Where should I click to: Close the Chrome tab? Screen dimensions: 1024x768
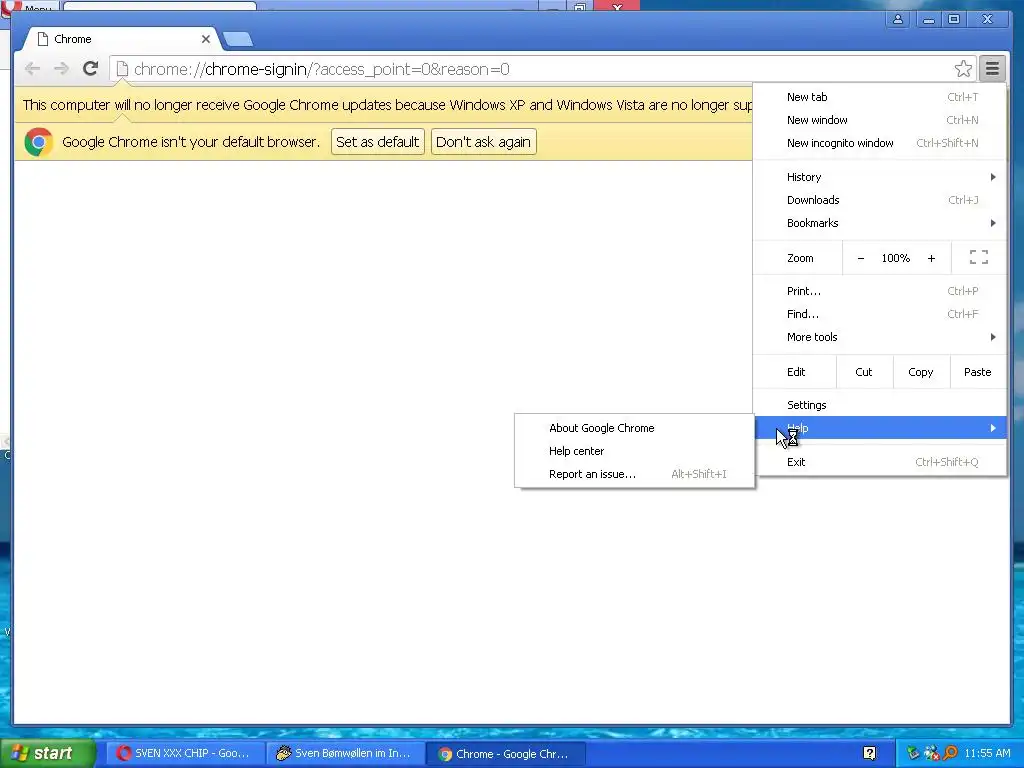click(x=206, y=39)
